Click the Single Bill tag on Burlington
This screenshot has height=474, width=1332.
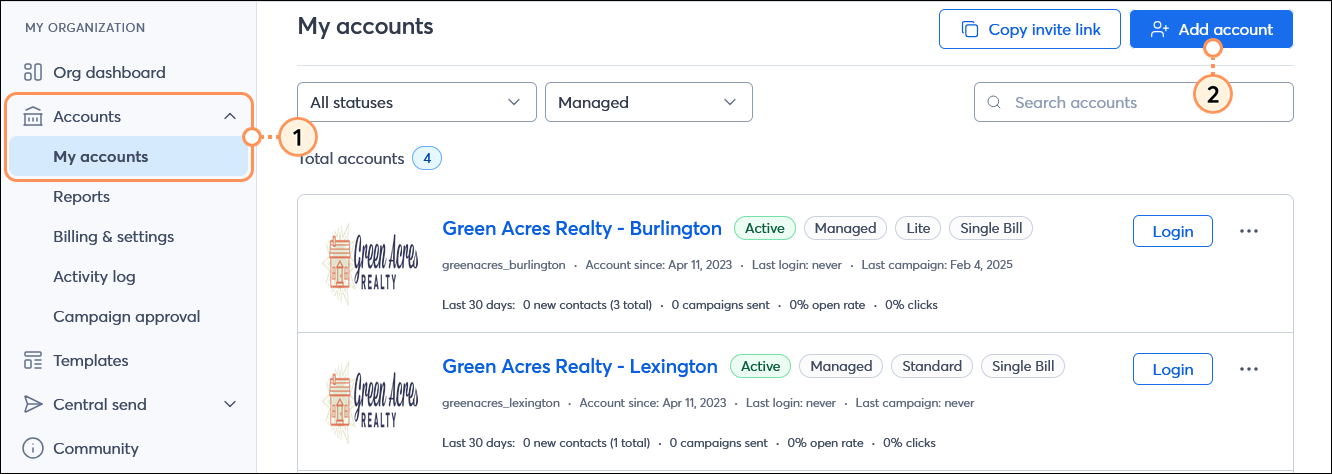pos(991,228)
